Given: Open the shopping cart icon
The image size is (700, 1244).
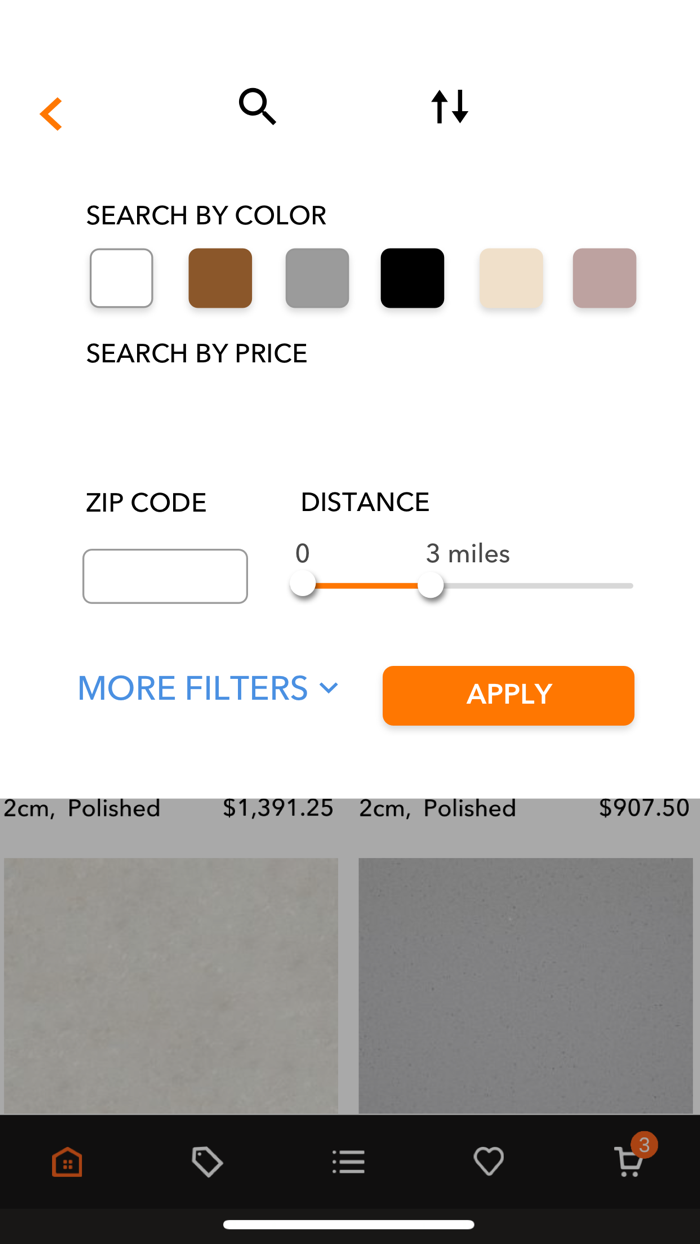Looking at the screenshot, I should [x=629, y=1161].
